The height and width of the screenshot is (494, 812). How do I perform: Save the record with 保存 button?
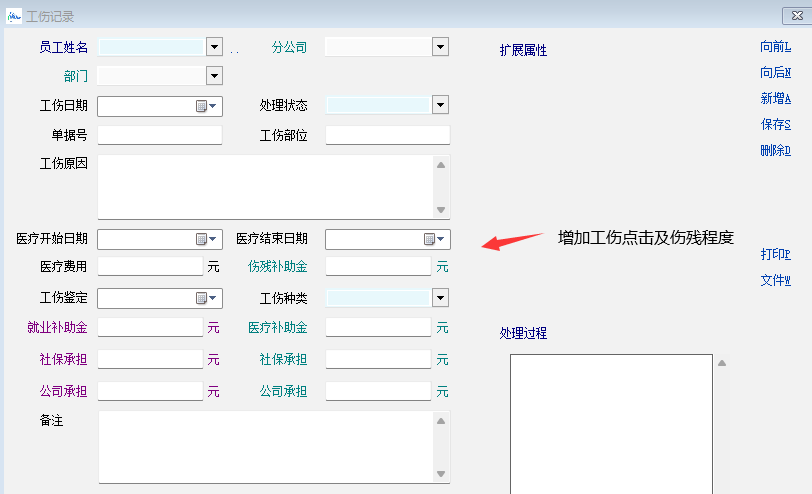point(775,124)
